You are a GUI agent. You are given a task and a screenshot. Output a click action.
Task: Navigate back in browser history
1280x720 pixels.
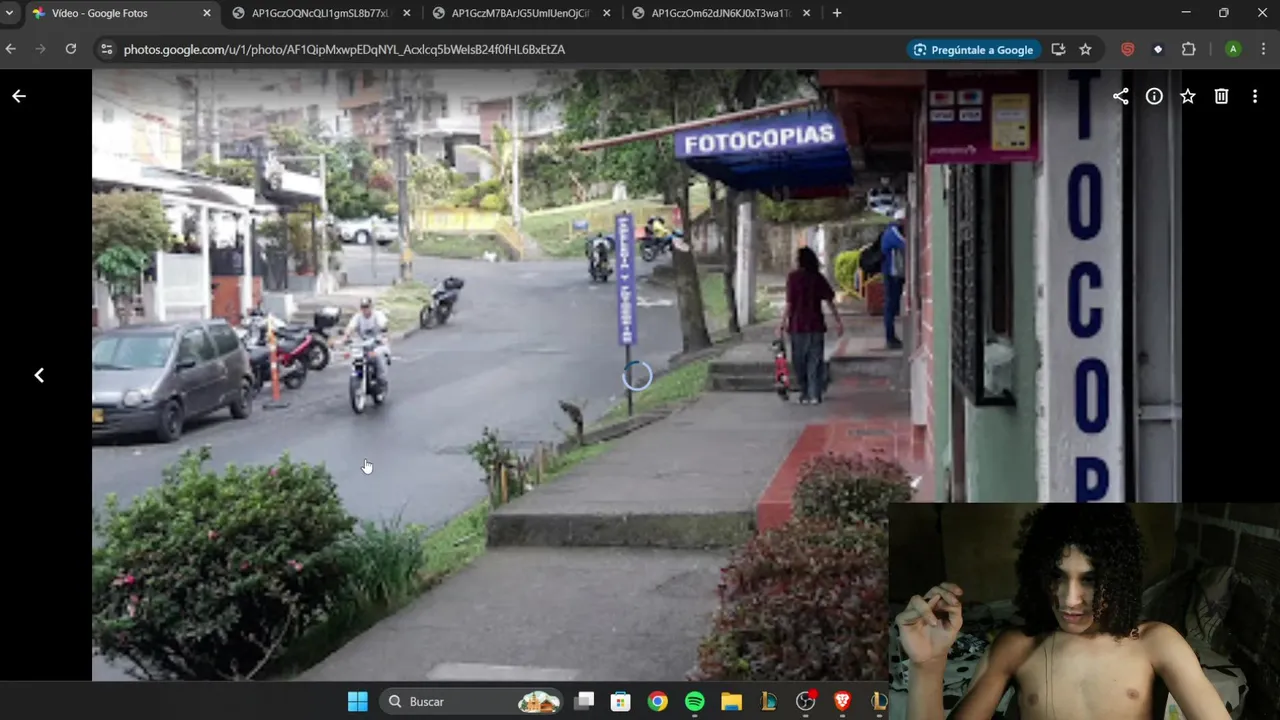(x=11, y=49)
